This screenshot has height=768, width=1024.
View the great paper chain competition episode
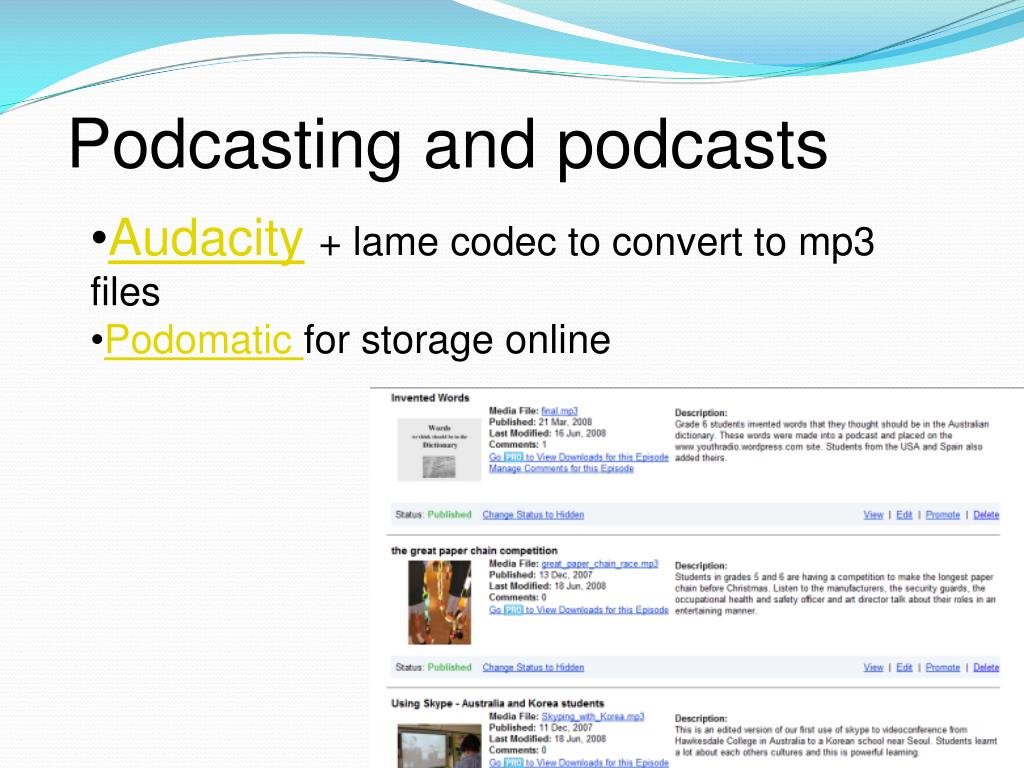[x=873, y=667]
